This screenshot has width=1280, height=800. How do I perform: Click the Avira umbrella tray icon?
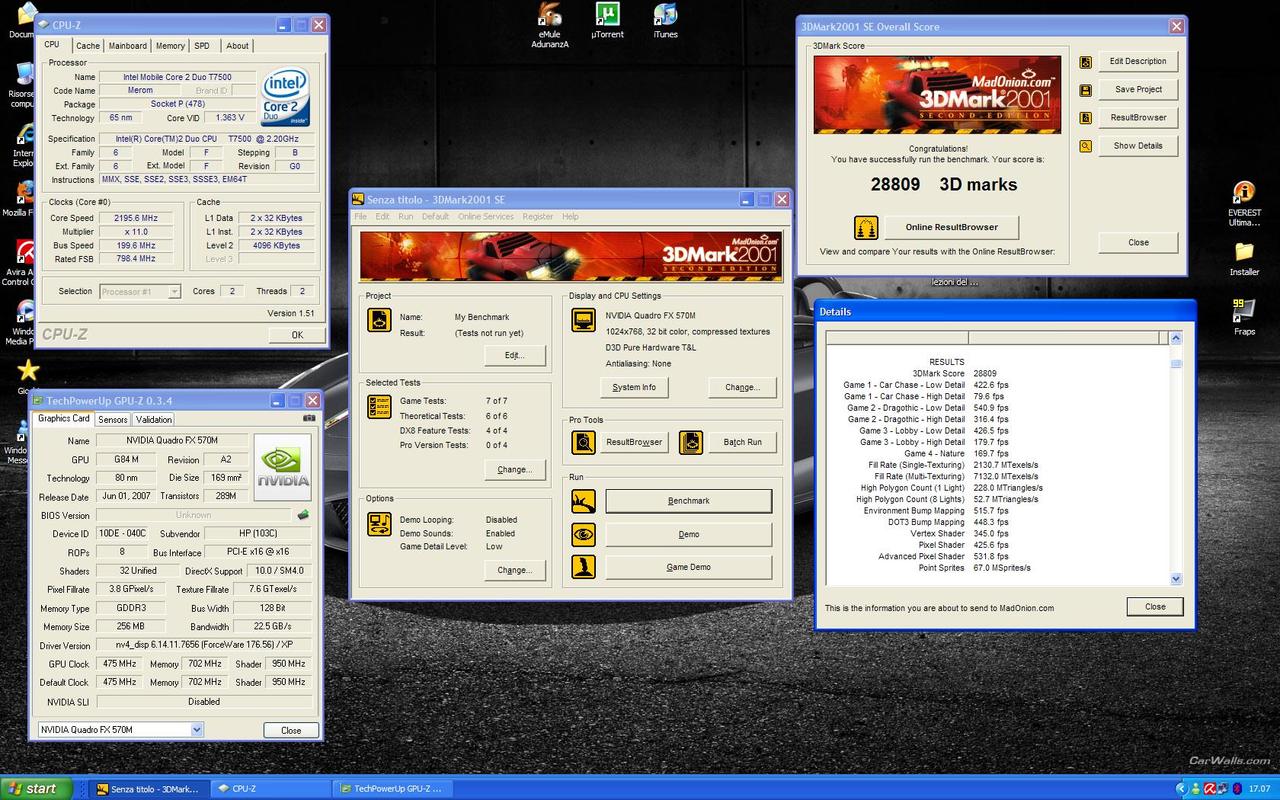click(x=1208, y=789)
